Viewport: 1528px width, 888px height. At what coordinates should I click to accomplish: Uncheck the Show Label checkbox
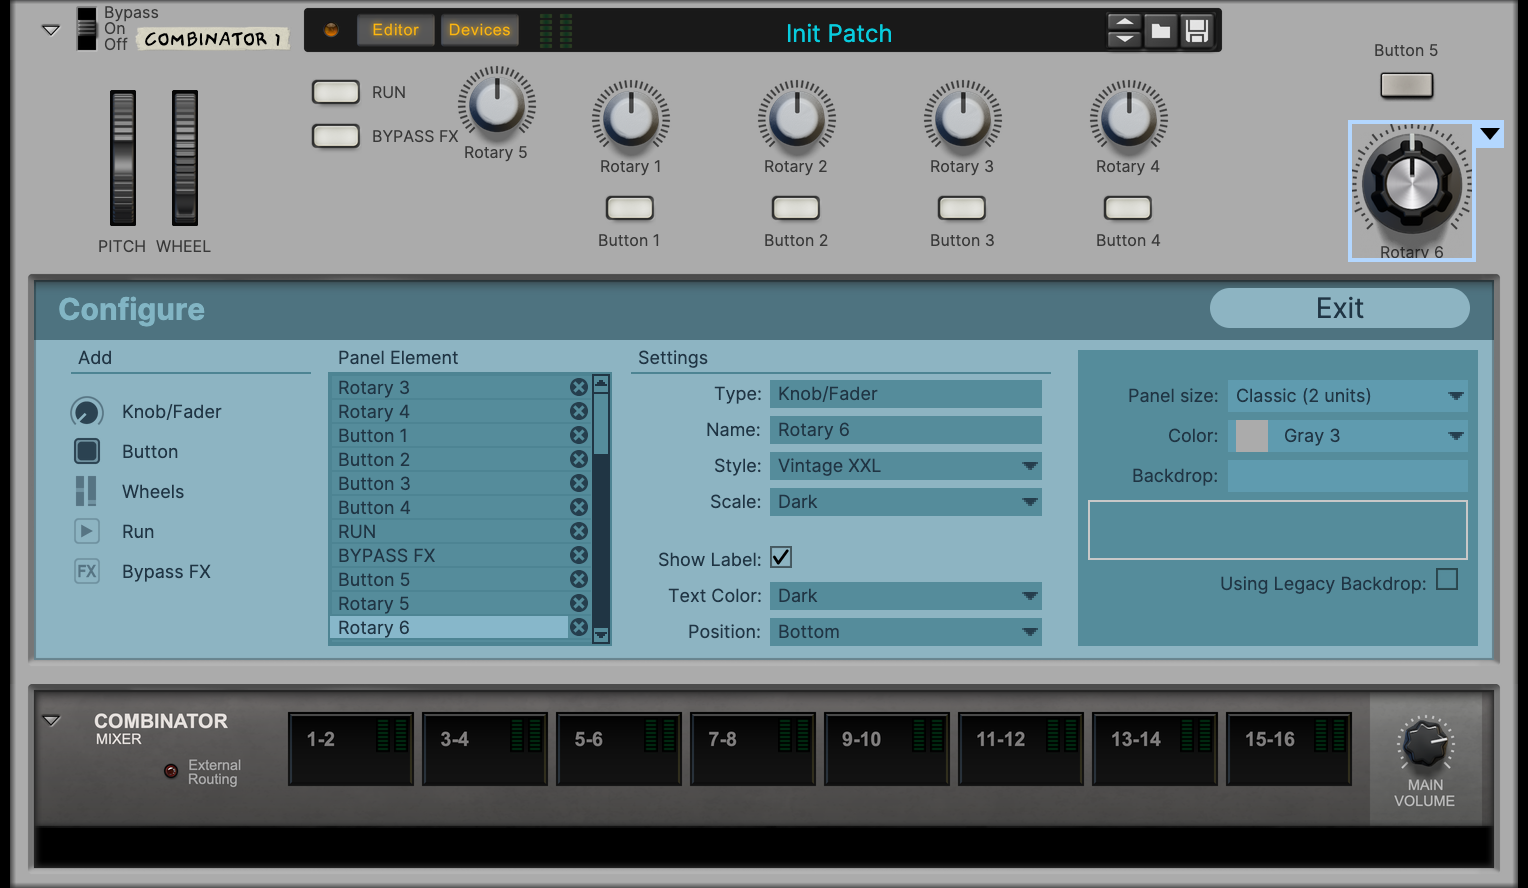click(781, 558)
